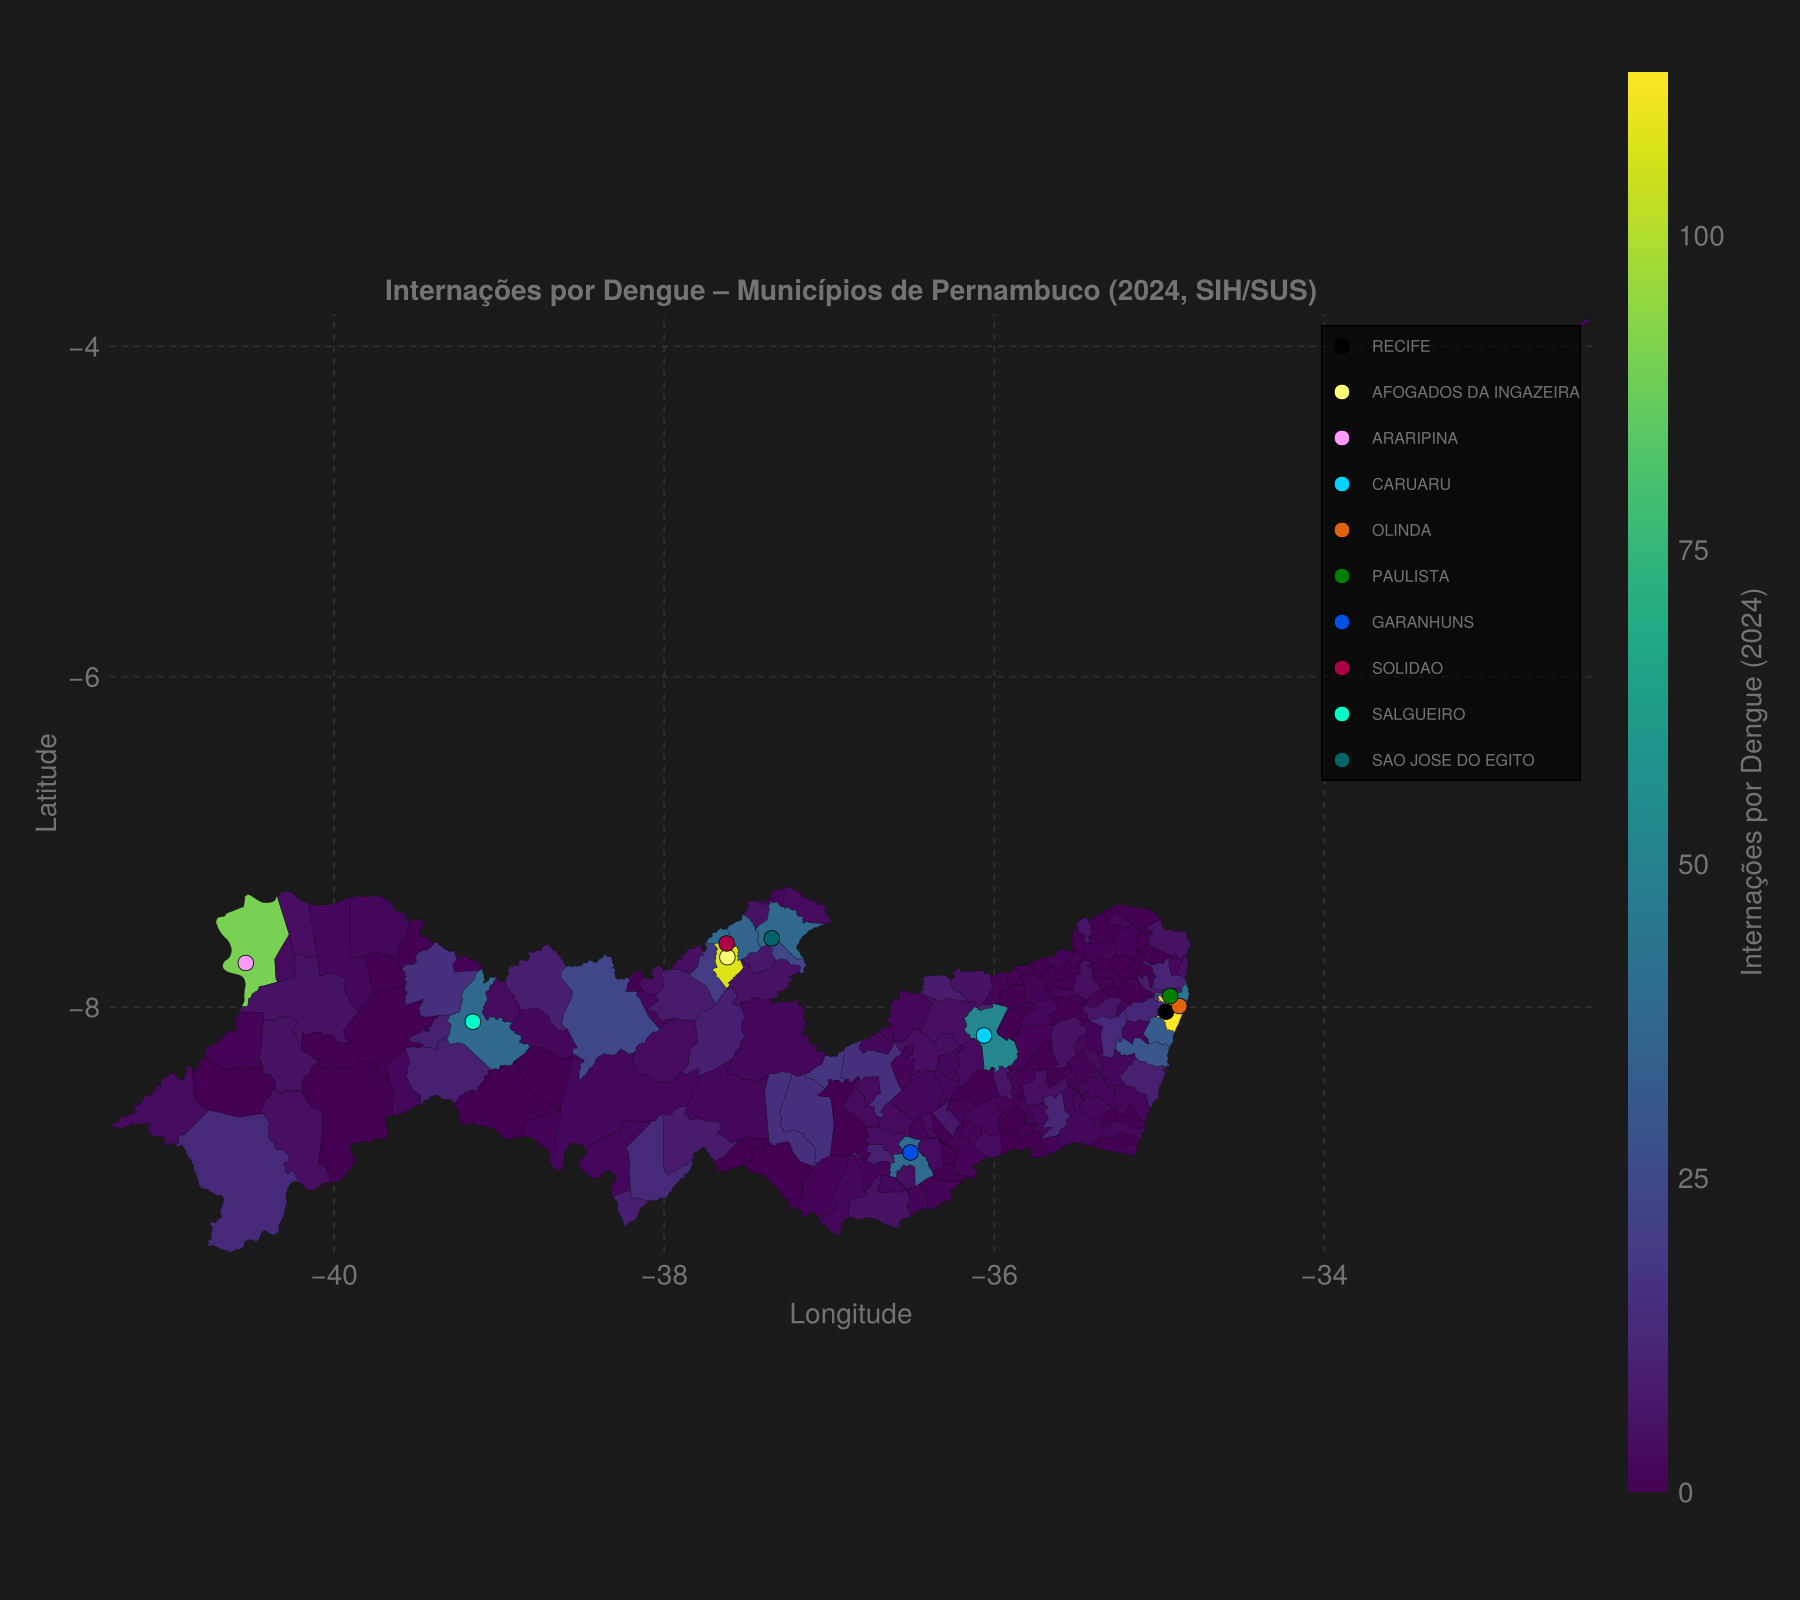Click the chart title text
1800x1600 pixels.
(x=851, y=292)
